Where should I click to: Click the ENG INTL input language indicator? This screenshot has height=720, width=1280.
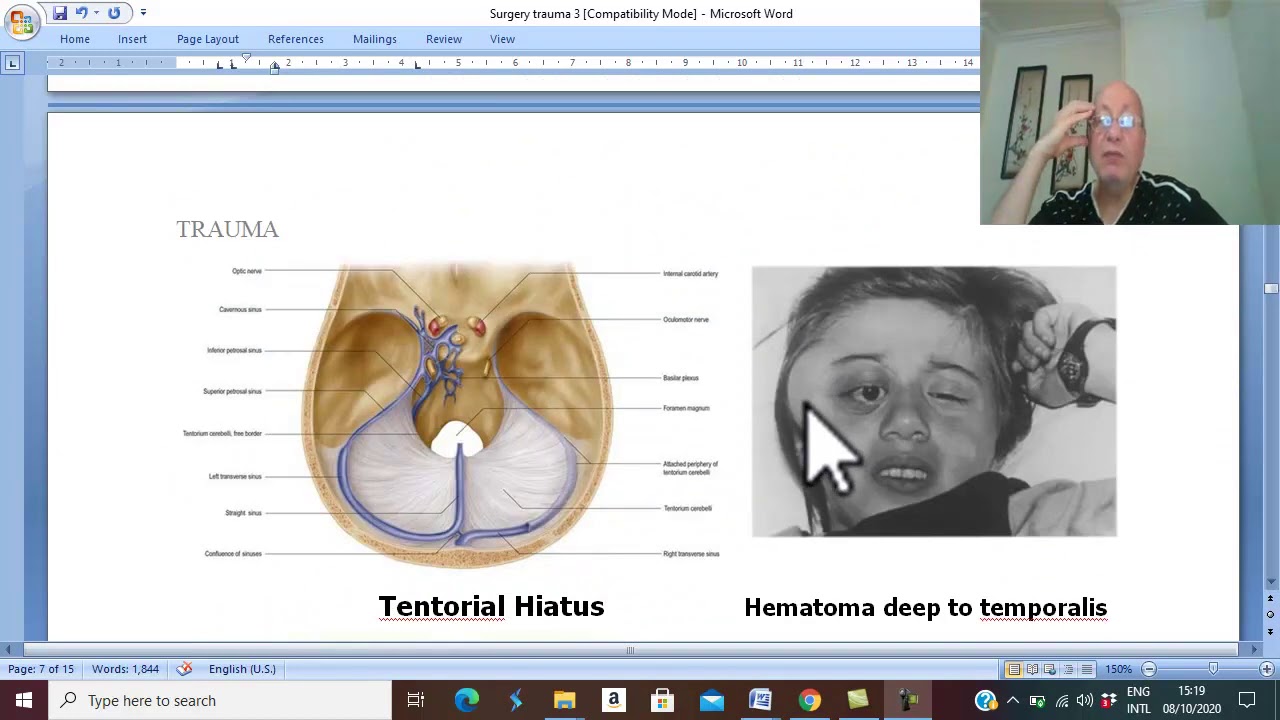(x=1138, y=700)
